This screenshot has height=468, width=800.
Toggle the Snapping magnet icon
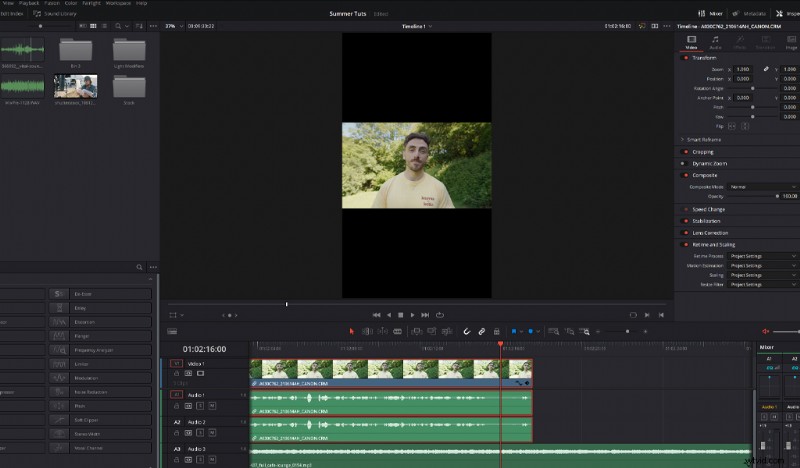click(x=466, y=331)
